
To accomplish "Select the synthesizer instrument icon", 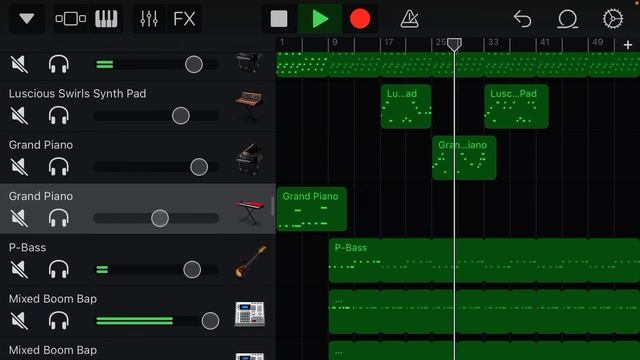I will [x=249, y=105].
